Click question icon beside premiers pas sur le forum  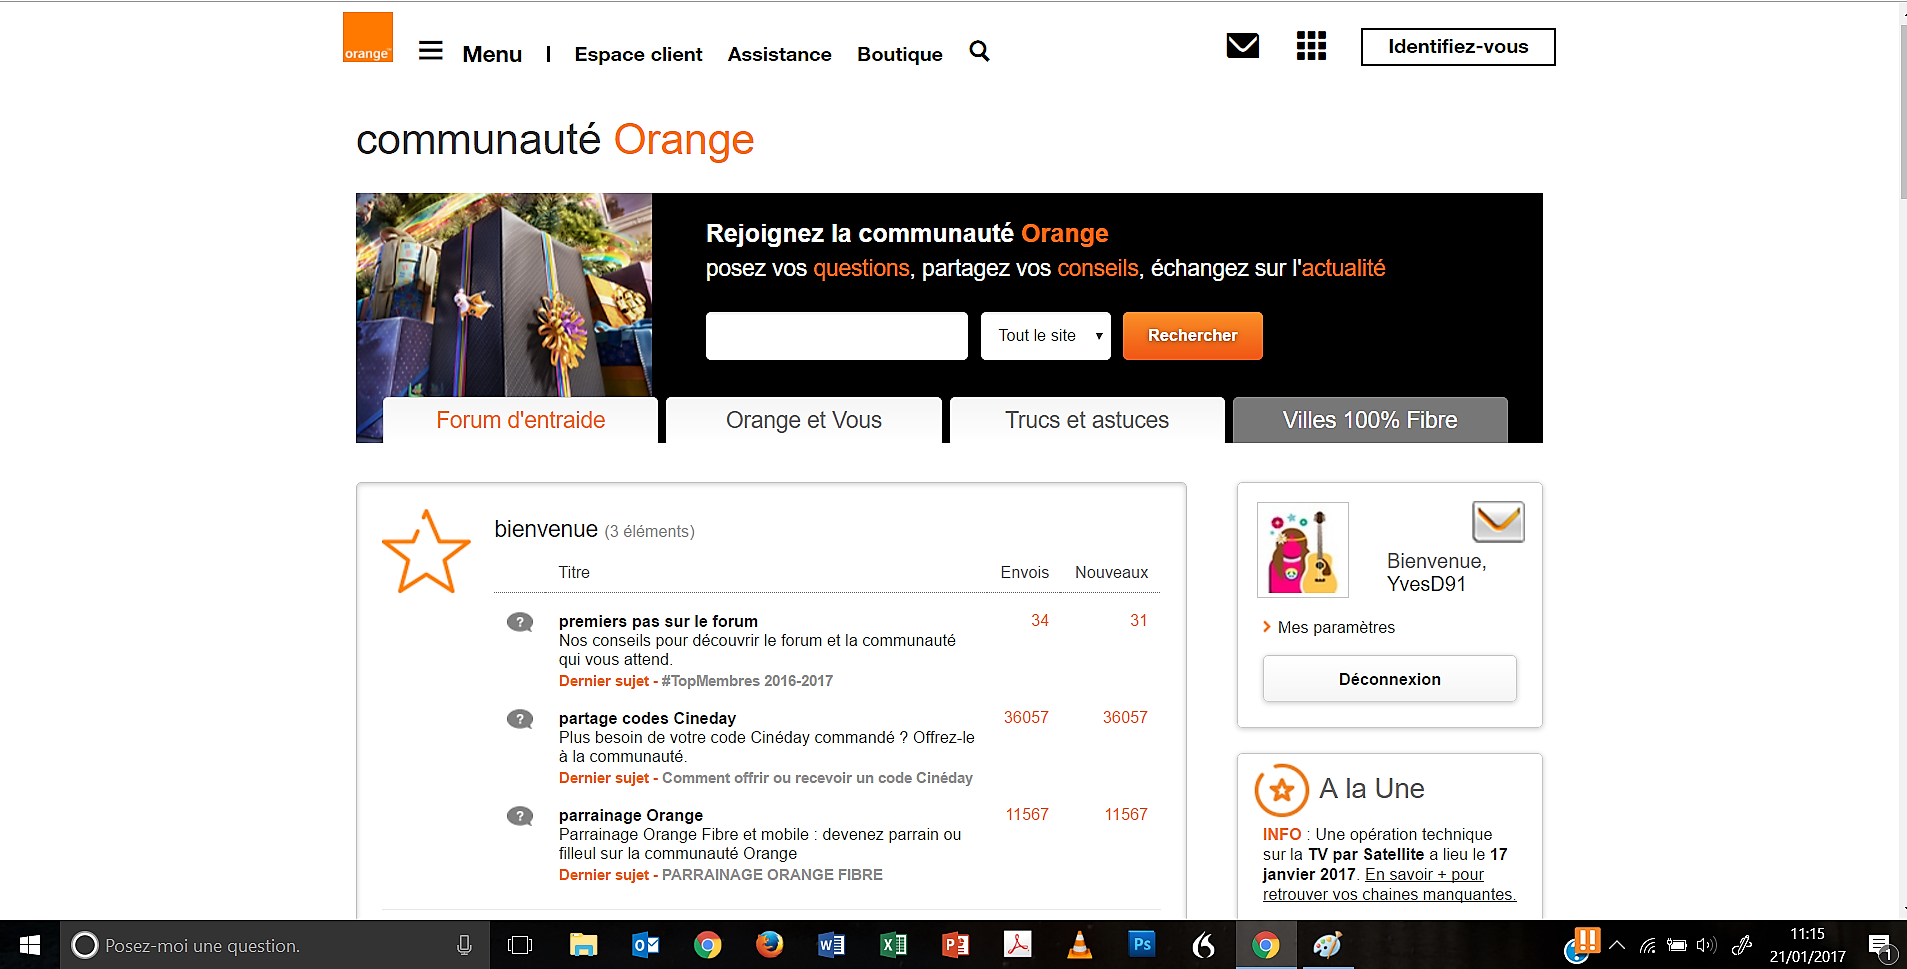pyautogui.click(x=520, y=622)
